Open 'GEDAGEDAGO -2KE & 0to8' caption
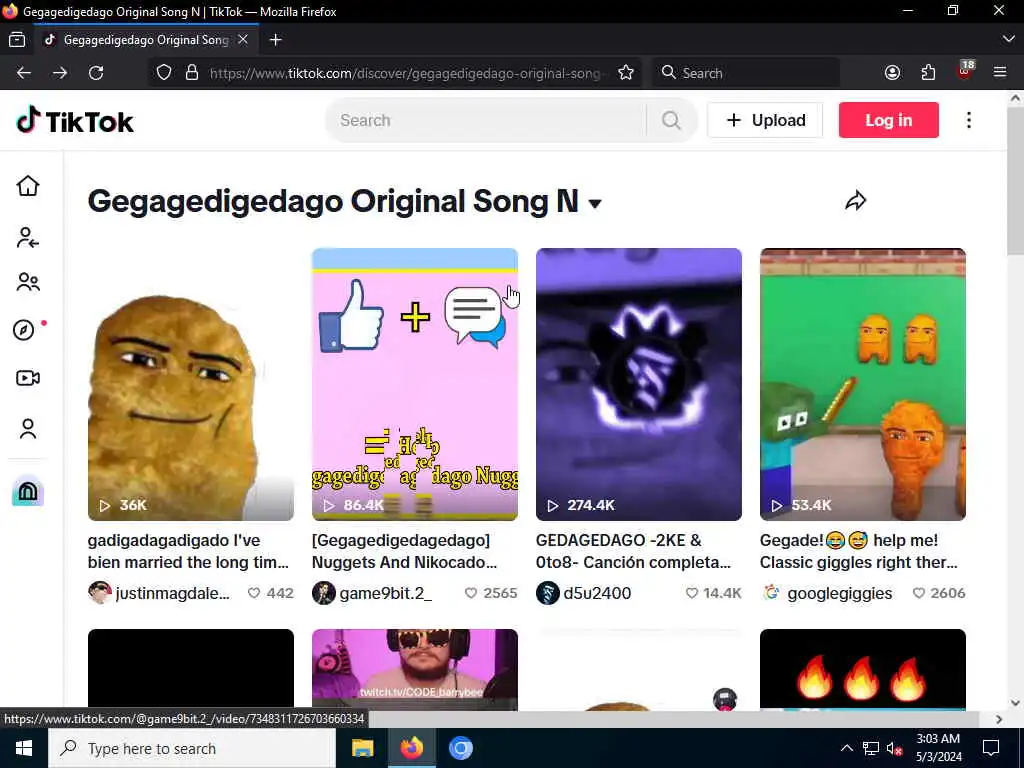 coord(633,551)
